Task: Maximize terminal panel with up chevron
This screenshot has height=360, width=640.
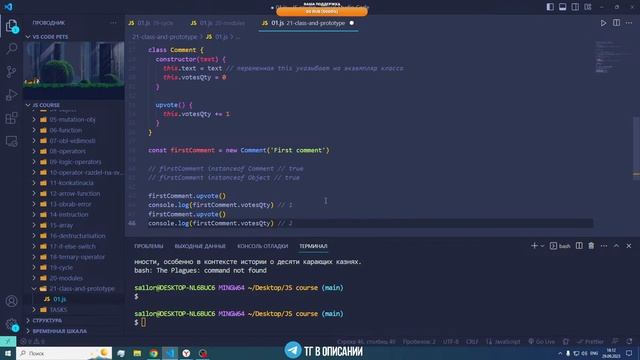Action: 616,246
